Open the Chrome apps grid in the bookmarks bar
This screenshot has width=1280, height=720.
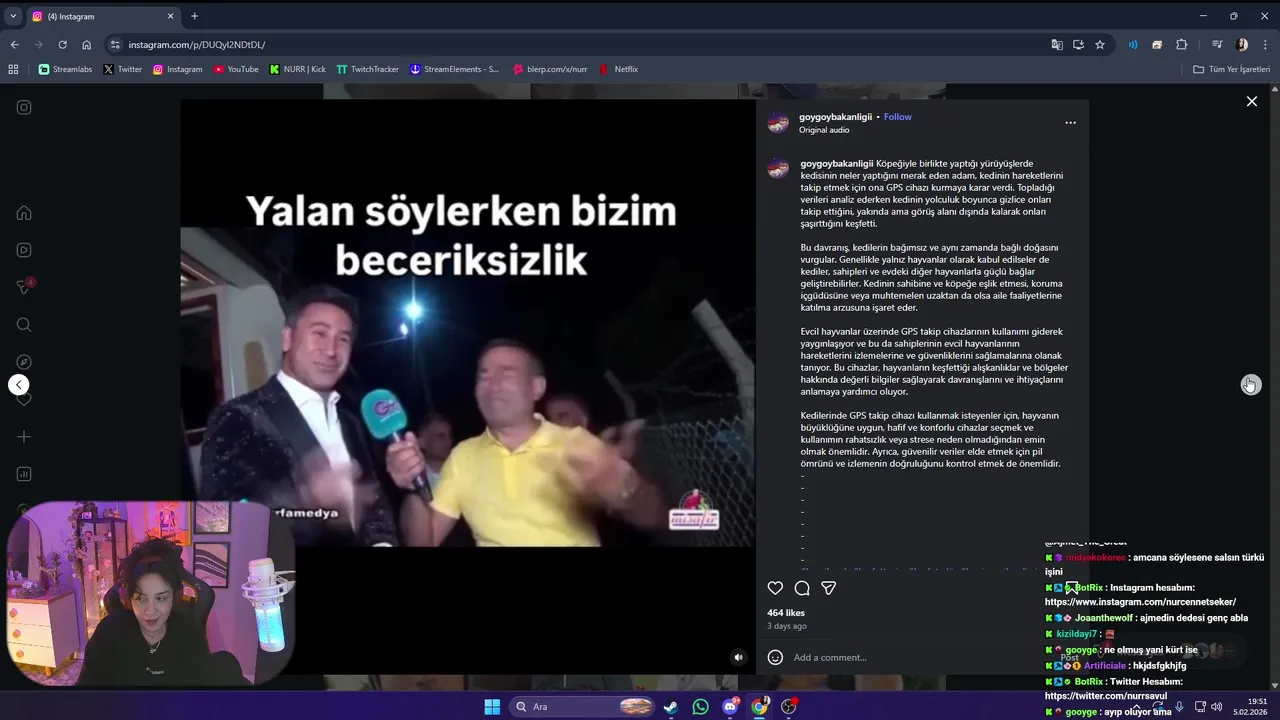[13, 69]
